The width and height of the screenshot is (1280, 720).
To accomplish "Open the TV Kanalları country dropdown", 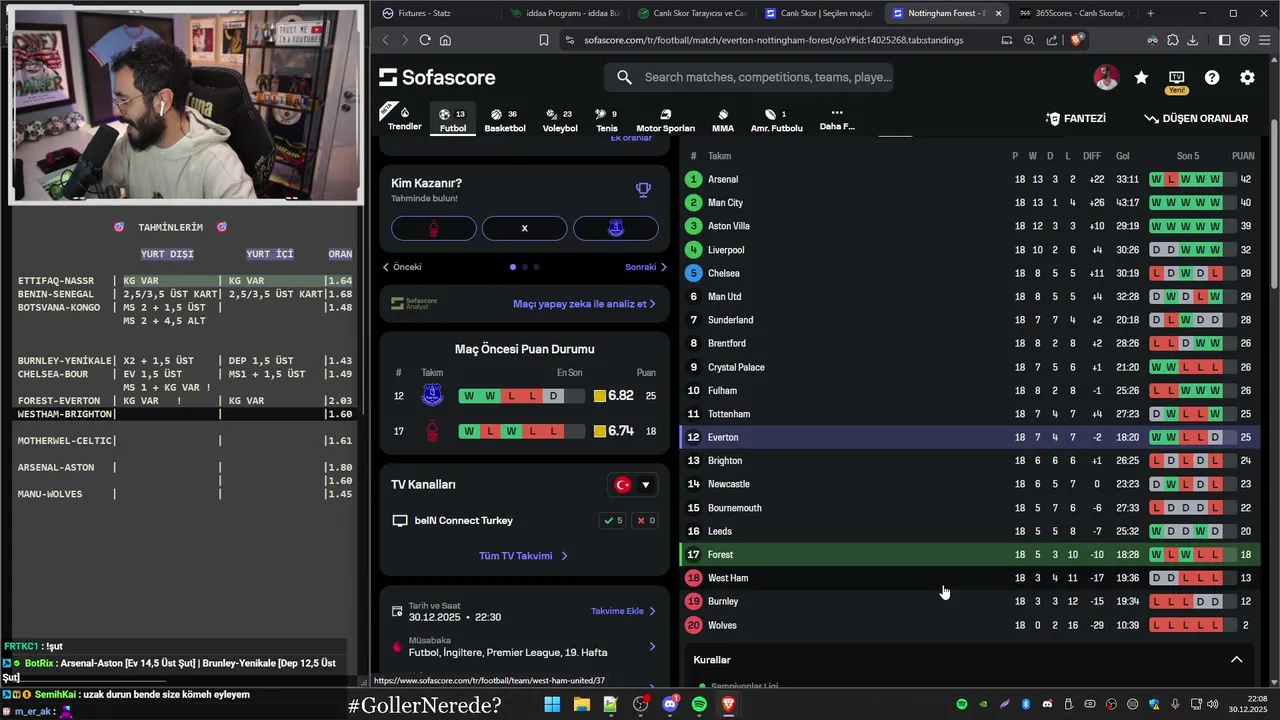I will [x=634, y=485].
